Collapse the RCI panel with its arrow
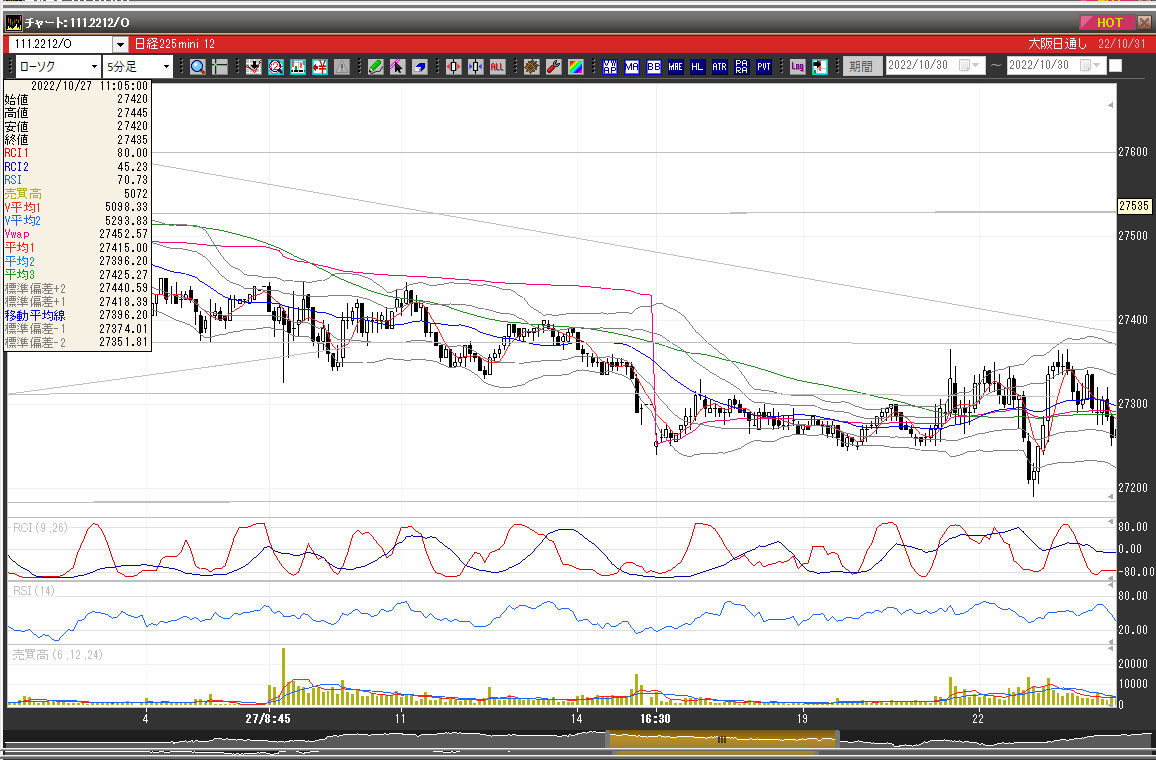This screenshot has width=1156, height=760. point(1110,522)
